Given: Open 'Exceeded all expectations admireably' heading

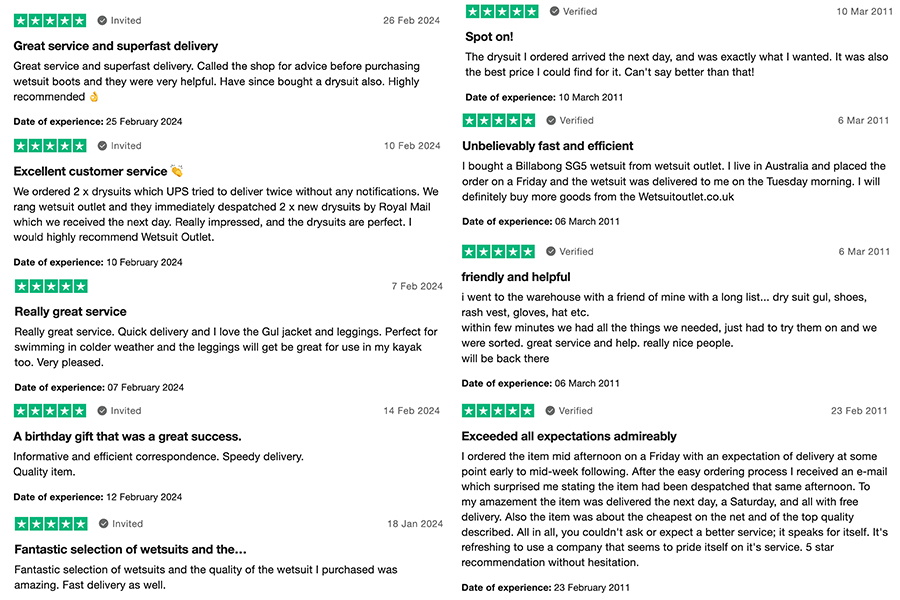Looking at the screenshot, I should pyautogui.click(x=569, y=436).
